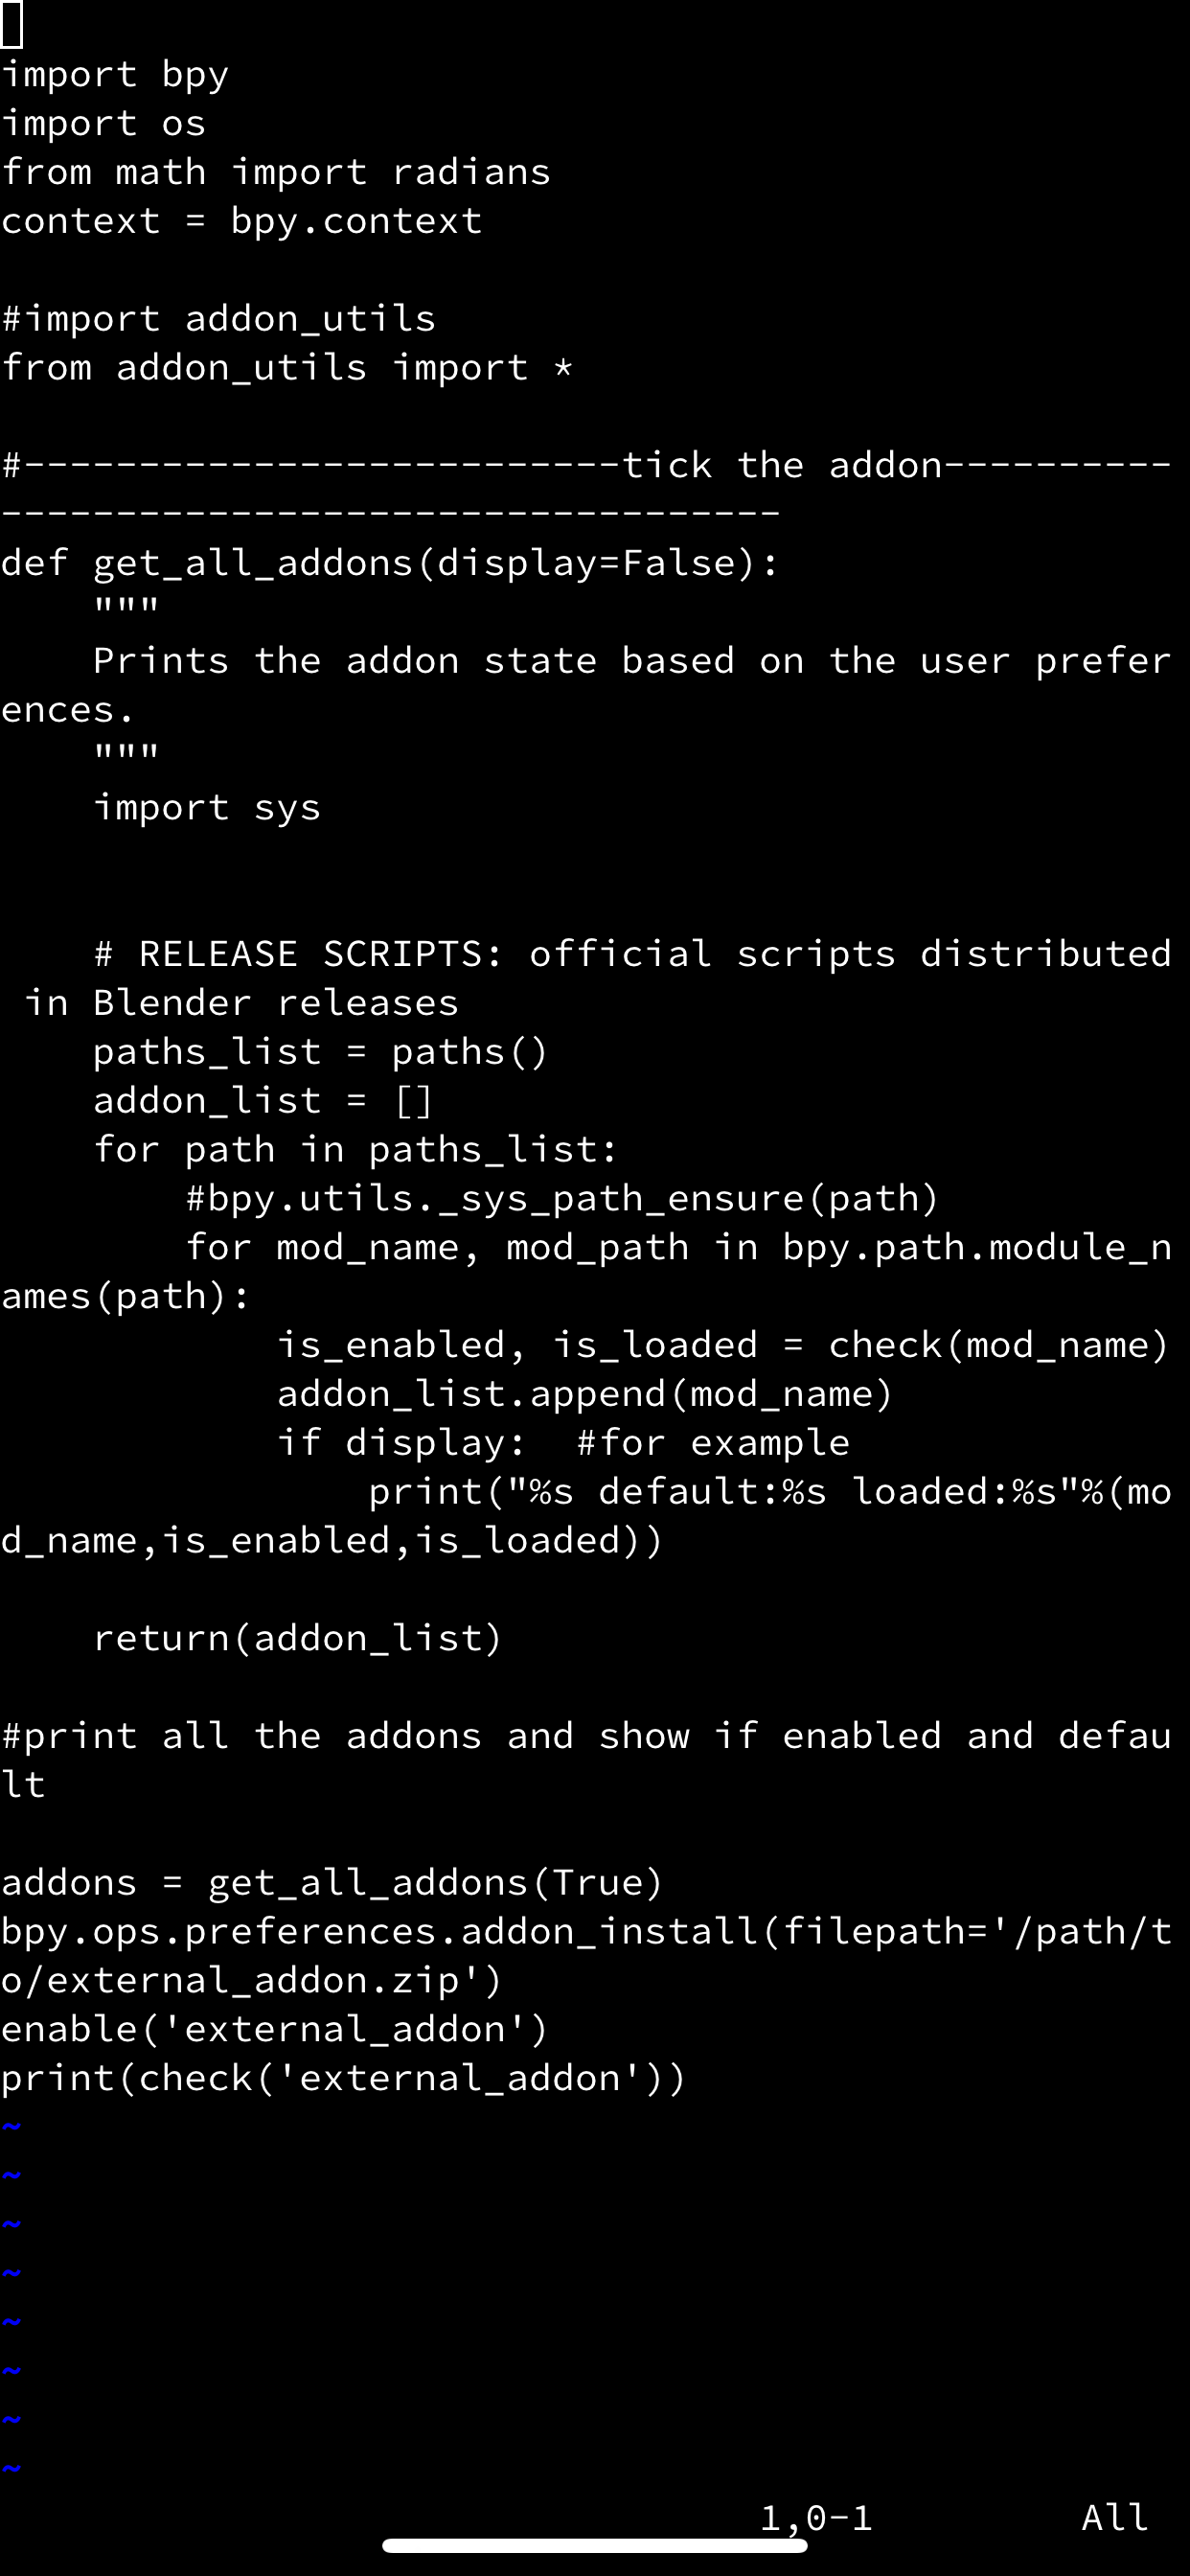Click the 'import os' line
Screen dimensions: 1190x2576
click(x=103, y=124)
